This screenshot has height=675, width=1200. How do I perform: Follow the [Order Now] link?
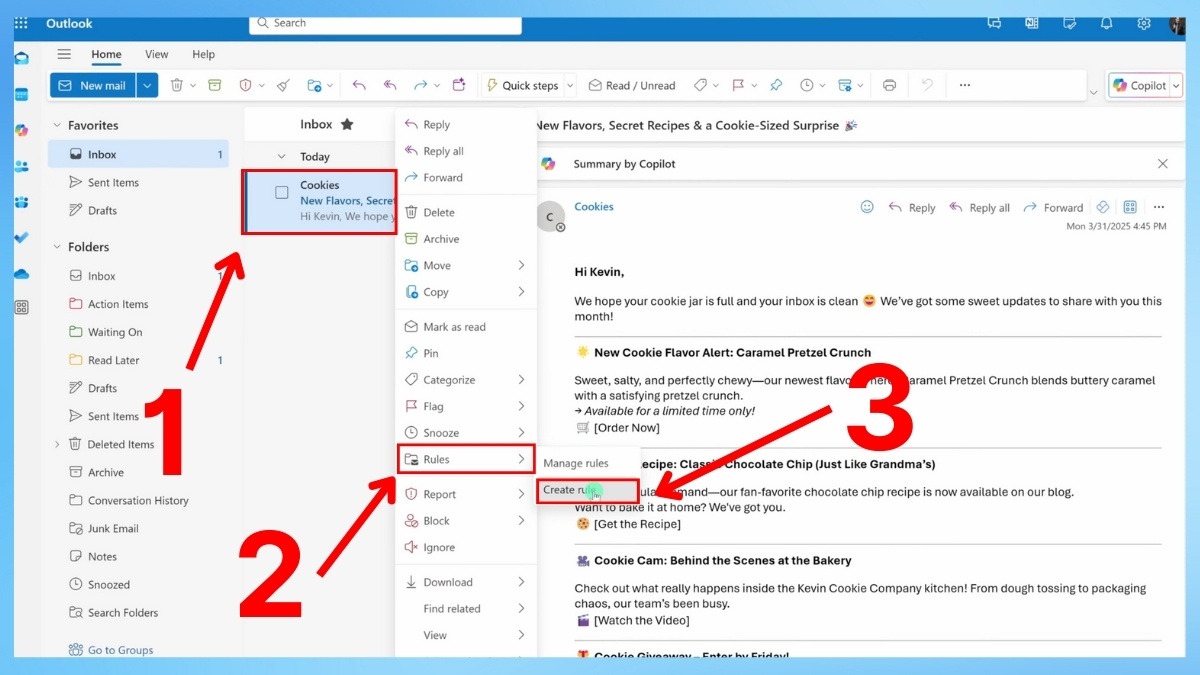(626, 428)
